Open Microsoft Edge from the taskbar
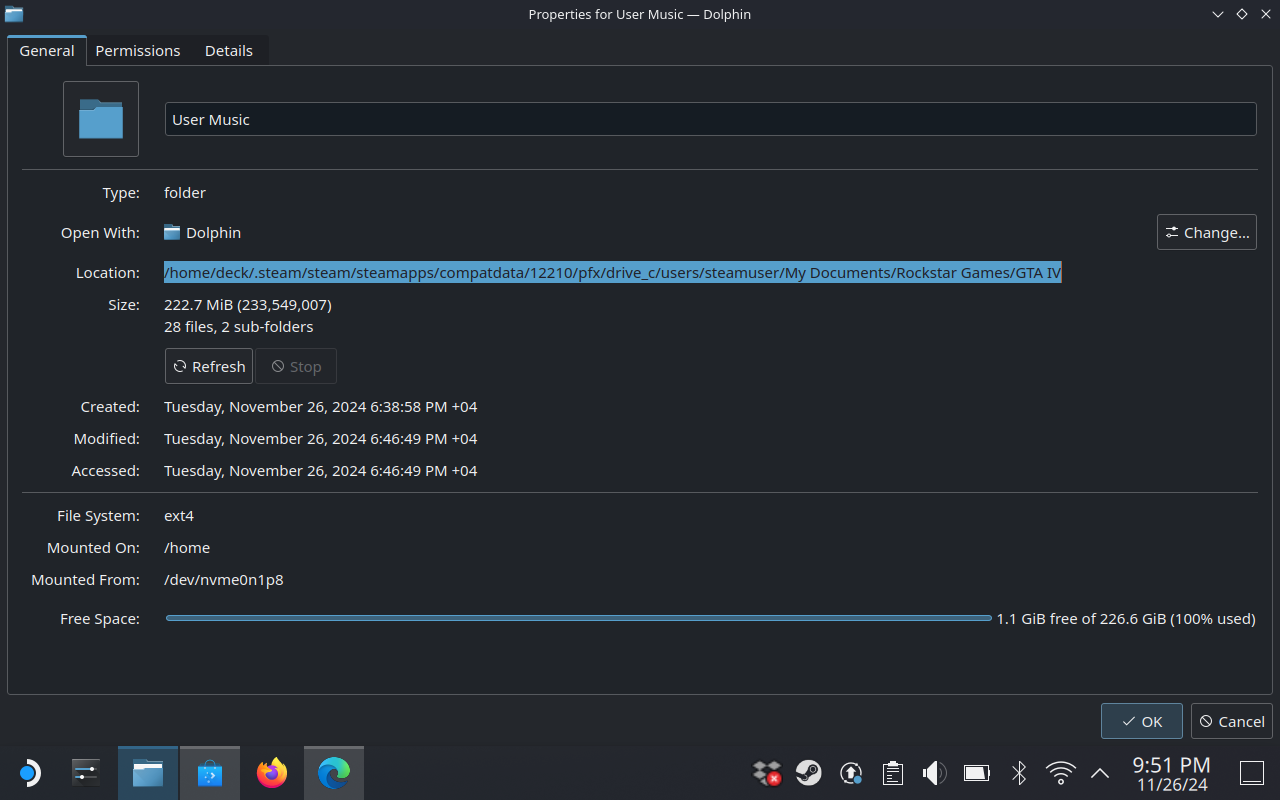Image resolution: width=1280 pixels, height=800 pixels. 334,773
